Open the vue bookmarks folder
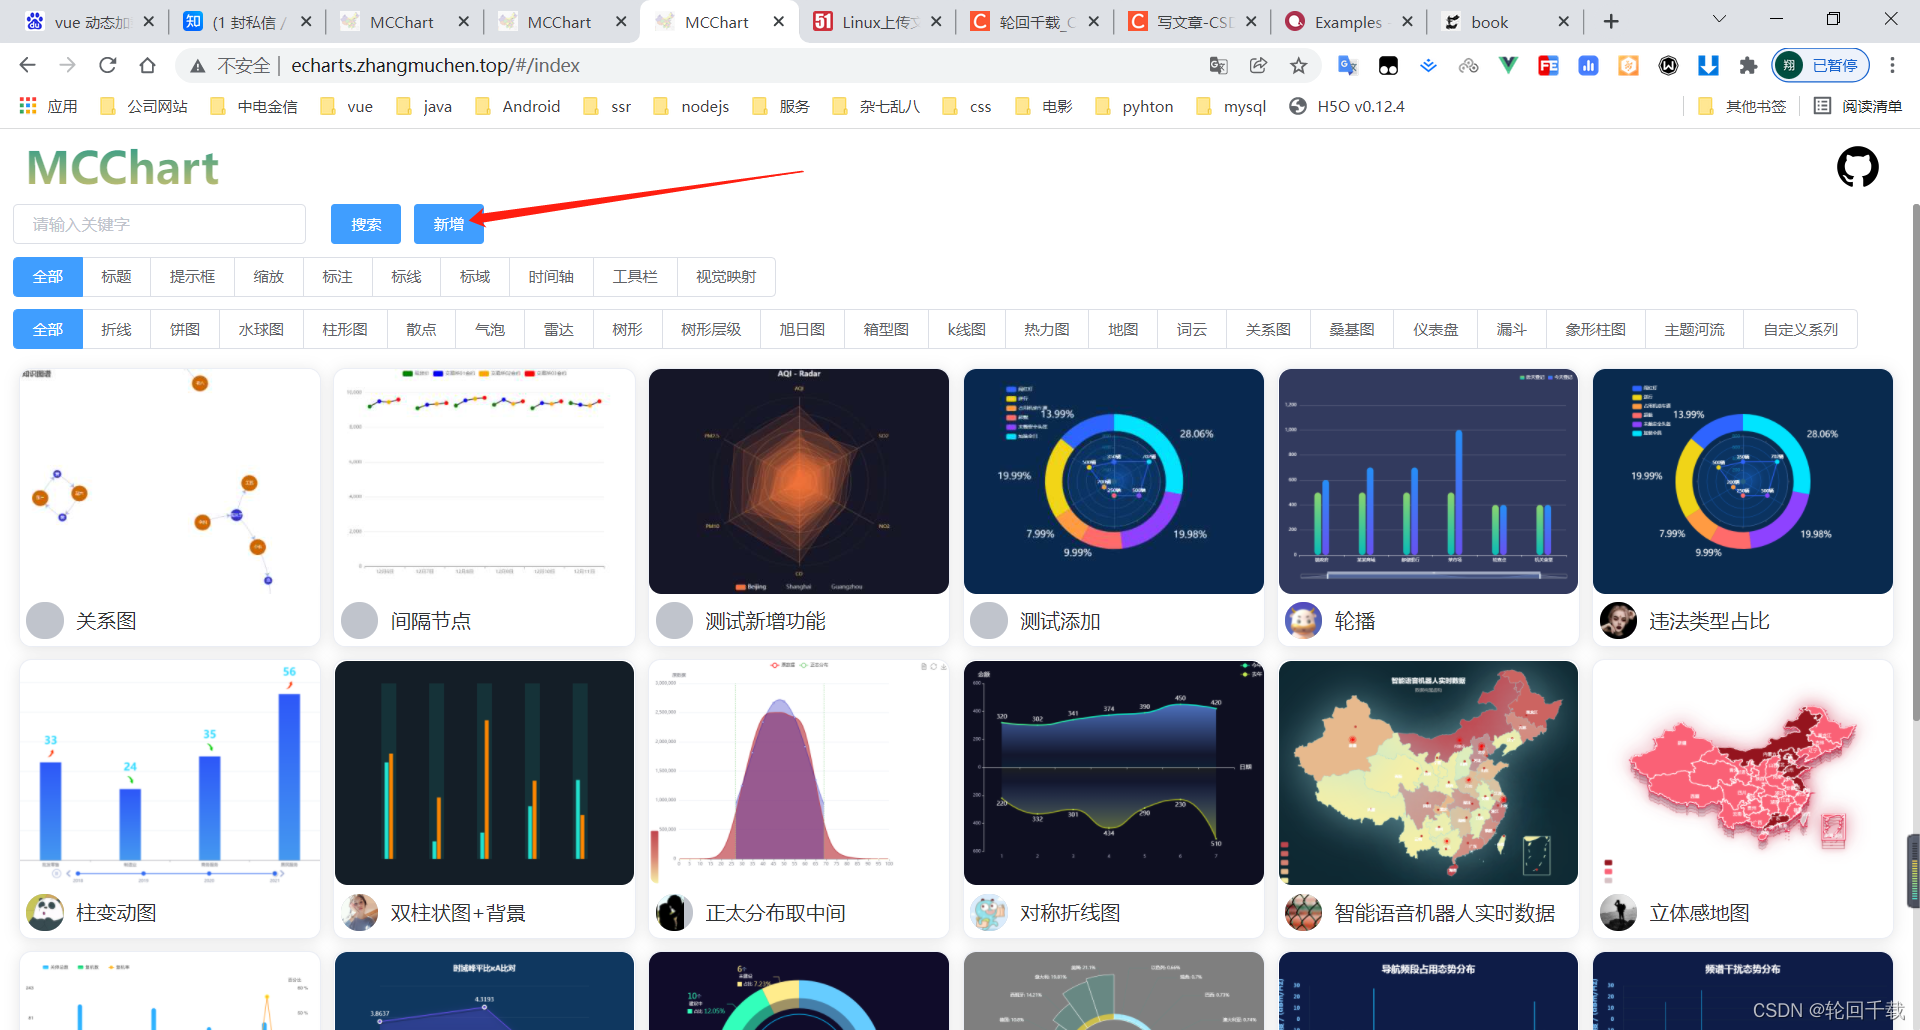This screenshot has width=1920, height=1030. pos(347,106)
